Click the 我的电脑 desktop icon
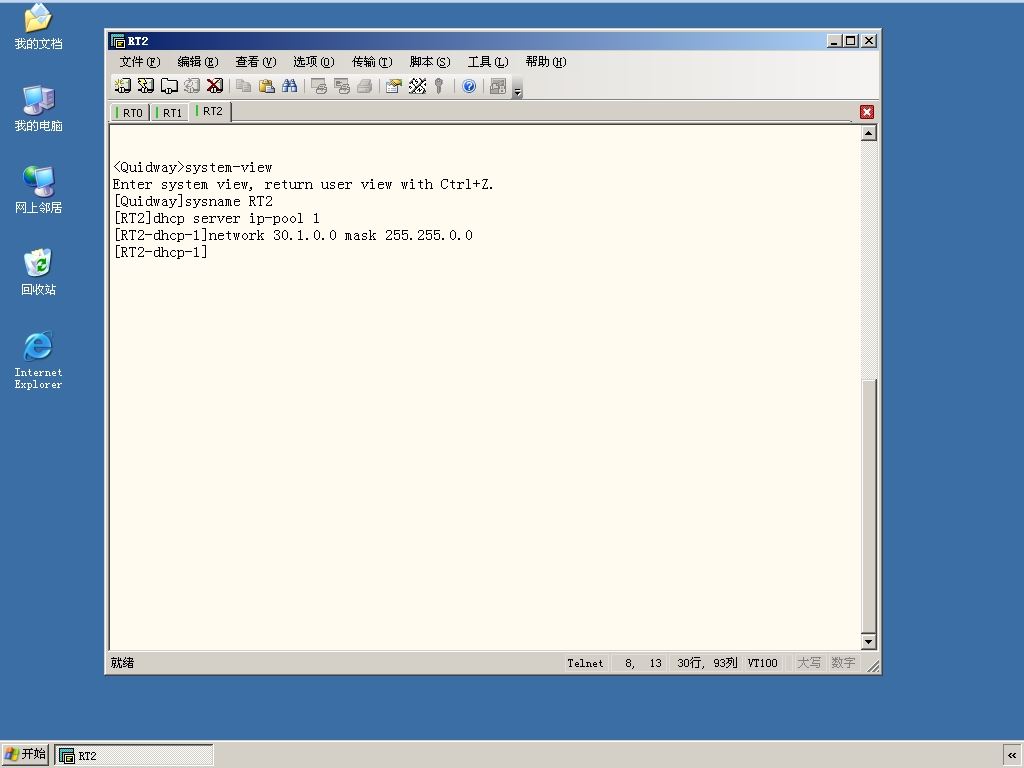 (38, 108)
